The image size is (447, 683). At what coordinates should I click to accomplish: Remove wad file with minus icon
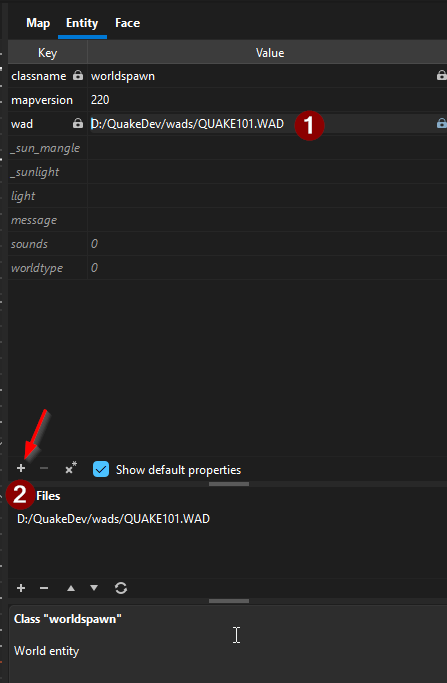coord(44,588)
